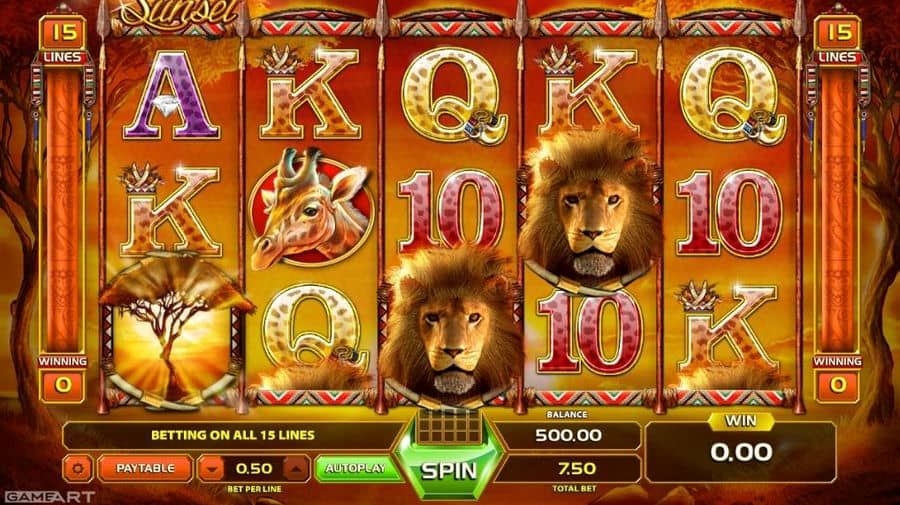Select the purple A symbol
This screenshot has height=505, width=900.
coord(172,95)
